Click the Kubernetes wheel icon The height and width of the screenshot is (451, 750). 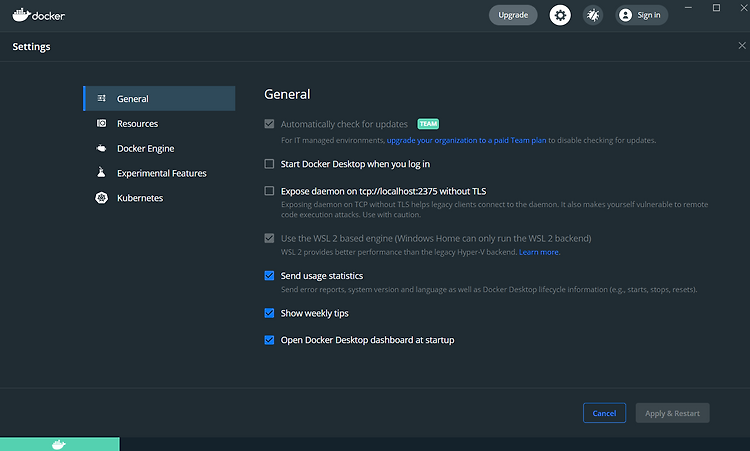tap(101, 198)
